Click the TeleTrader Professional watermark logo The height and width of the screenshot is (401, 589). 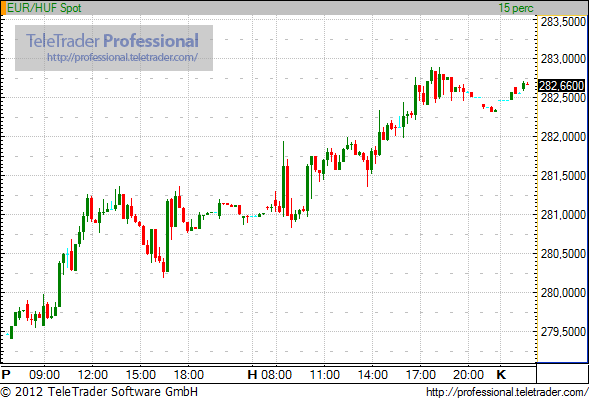112,41
